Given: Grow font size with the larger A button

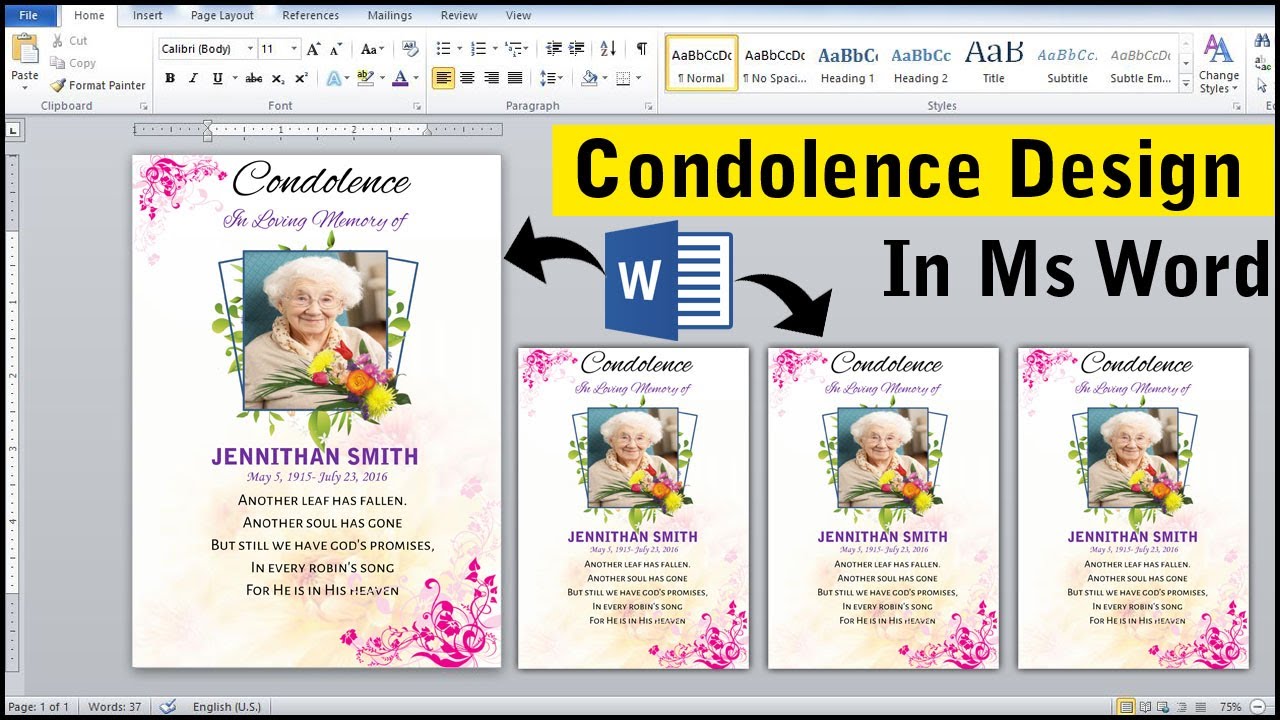Looking at the screenshot, I should (313, 49).
